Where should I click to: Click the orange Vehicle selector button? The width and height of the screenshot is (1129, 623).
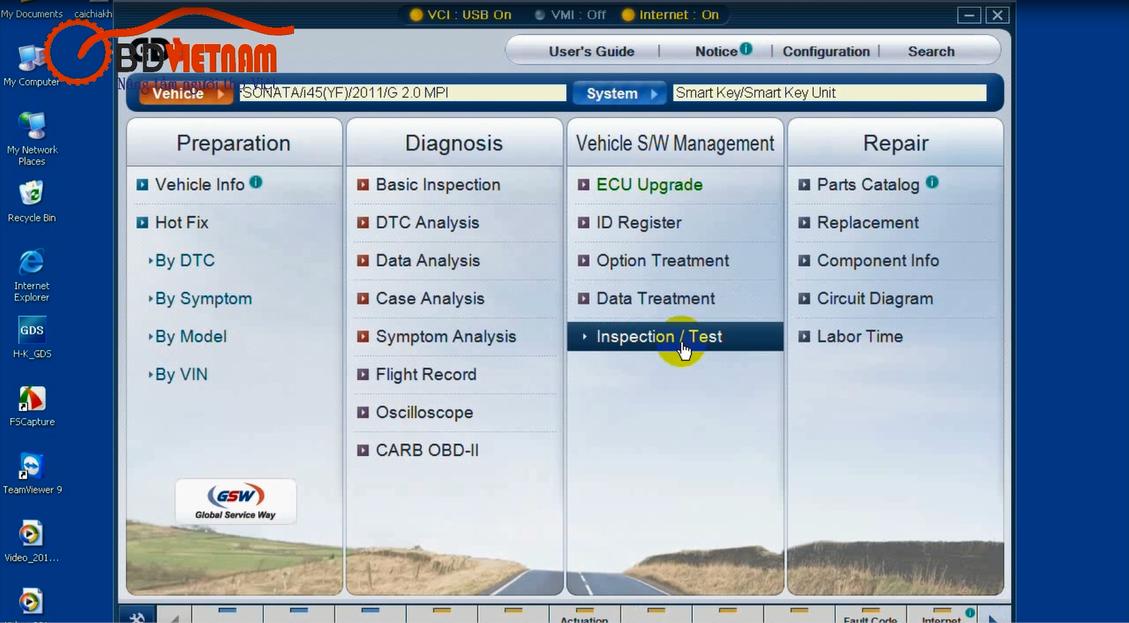click(x=186, y=94)
